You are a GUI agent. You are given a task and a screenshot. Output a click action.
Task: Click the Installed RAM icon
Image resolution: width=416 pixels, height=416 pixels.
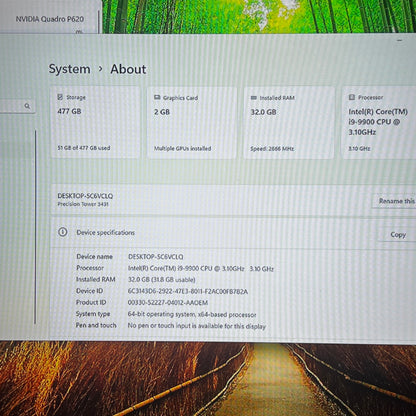[254, 98]
